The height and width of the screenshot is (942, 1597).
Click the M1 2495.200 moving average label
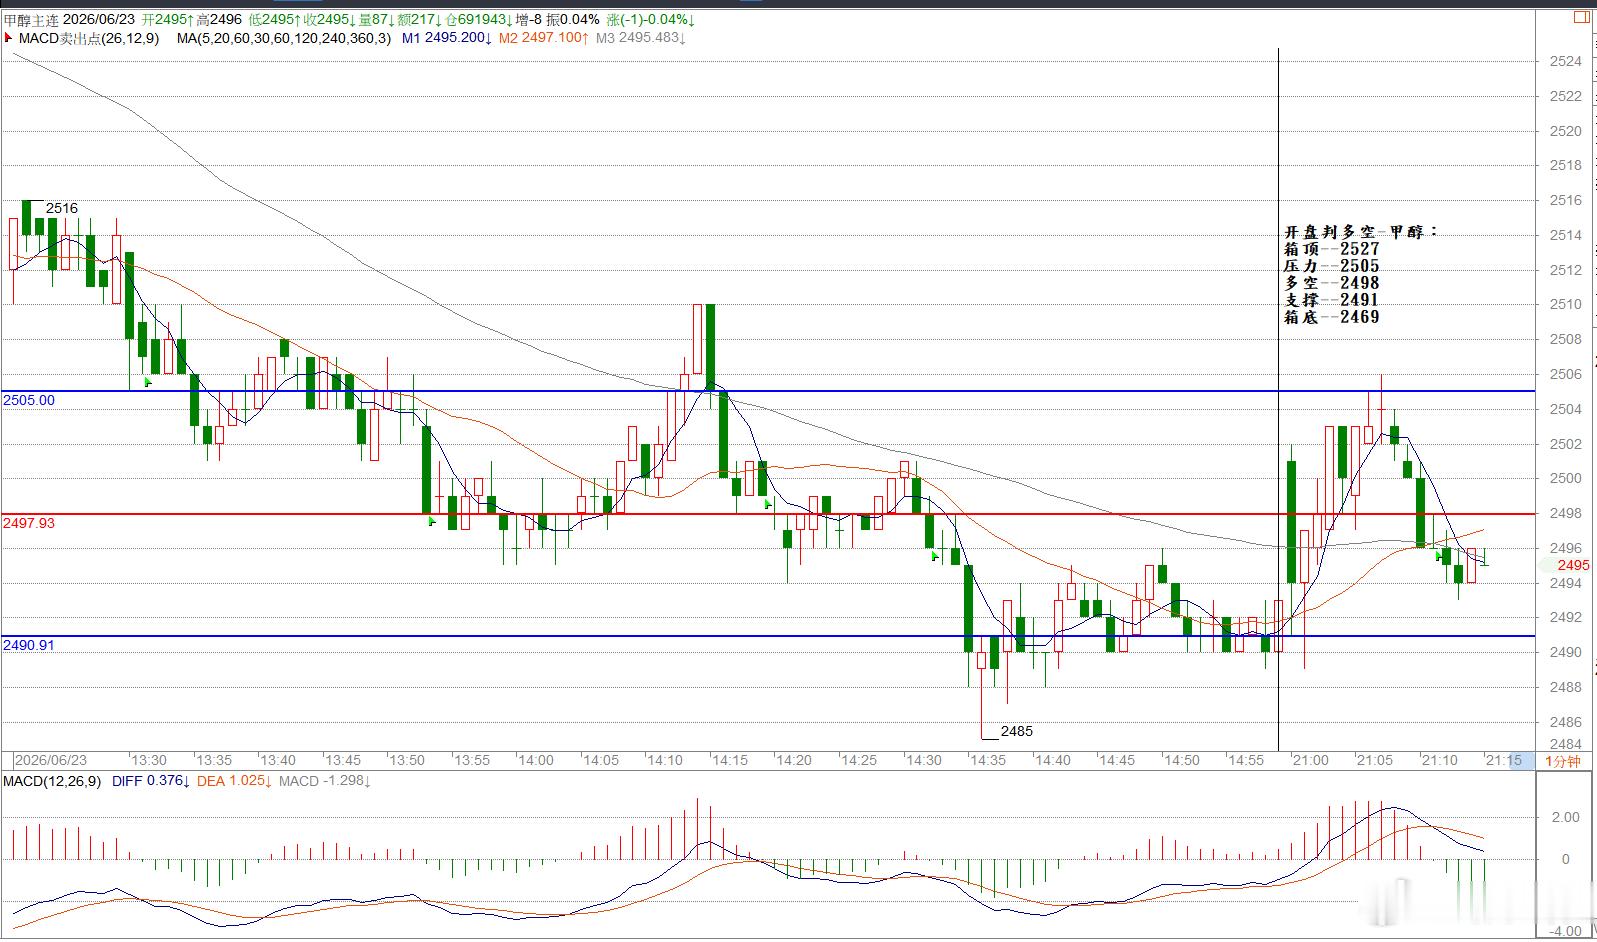tap(446, 38)
